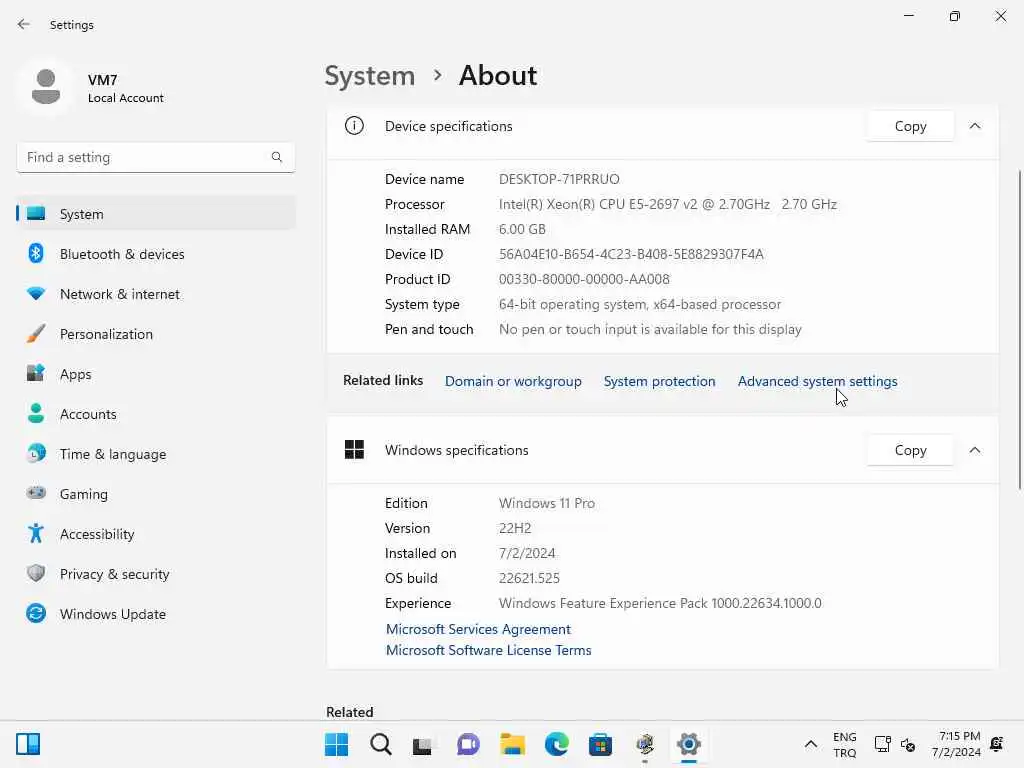
Task: Click the Settings gear icon on taskbar
Action: [x=688, y=744]
